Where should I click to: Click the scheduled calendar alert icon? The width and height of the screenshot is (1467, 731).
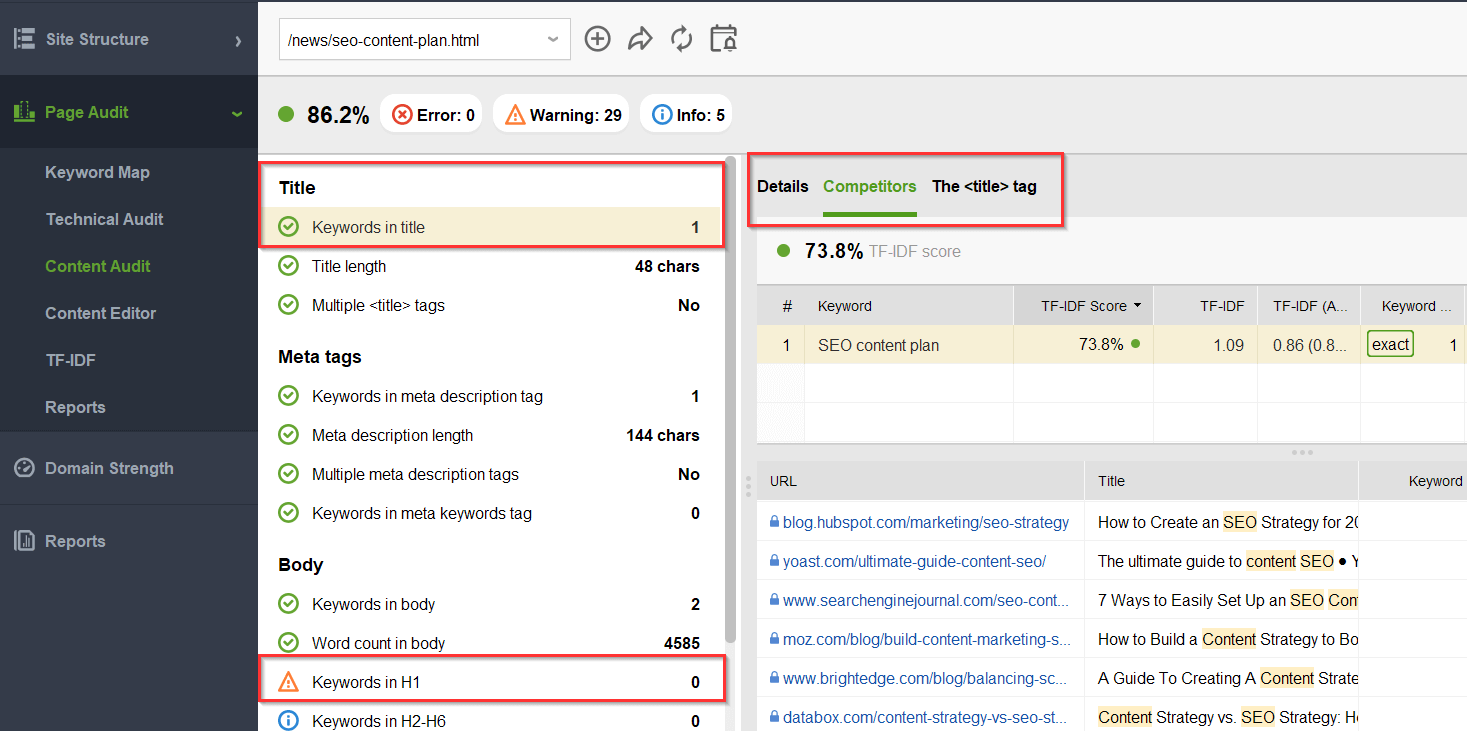[x=723, y=39]
